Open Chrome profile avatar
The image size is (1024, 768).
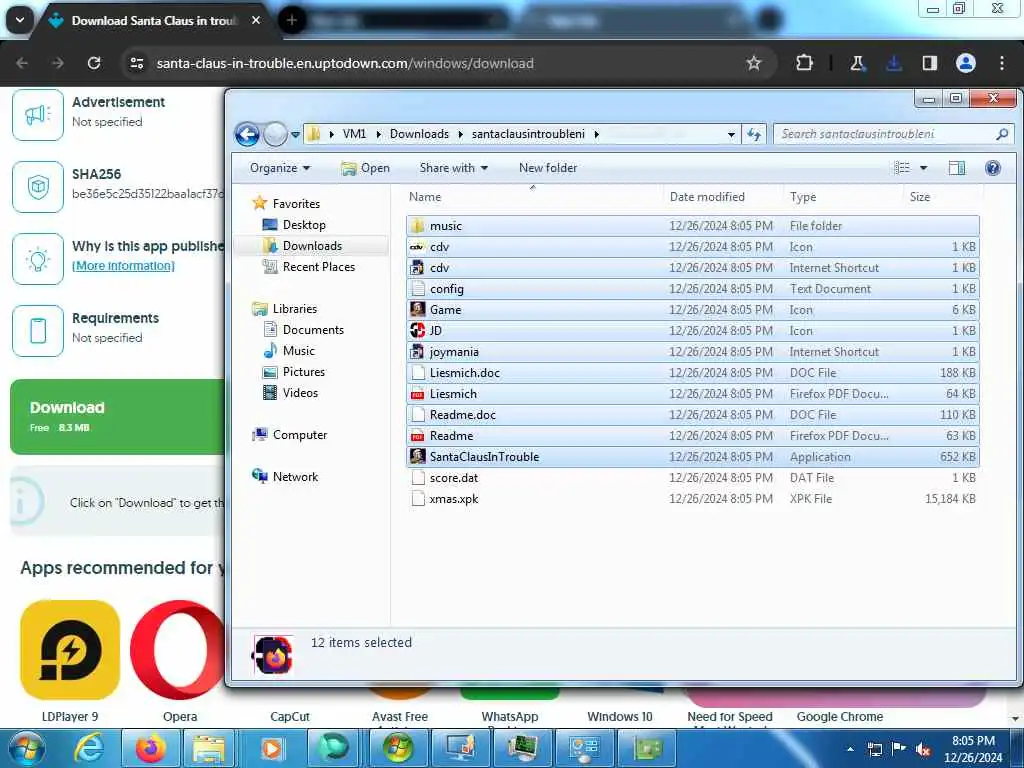(x=965, y=63)
